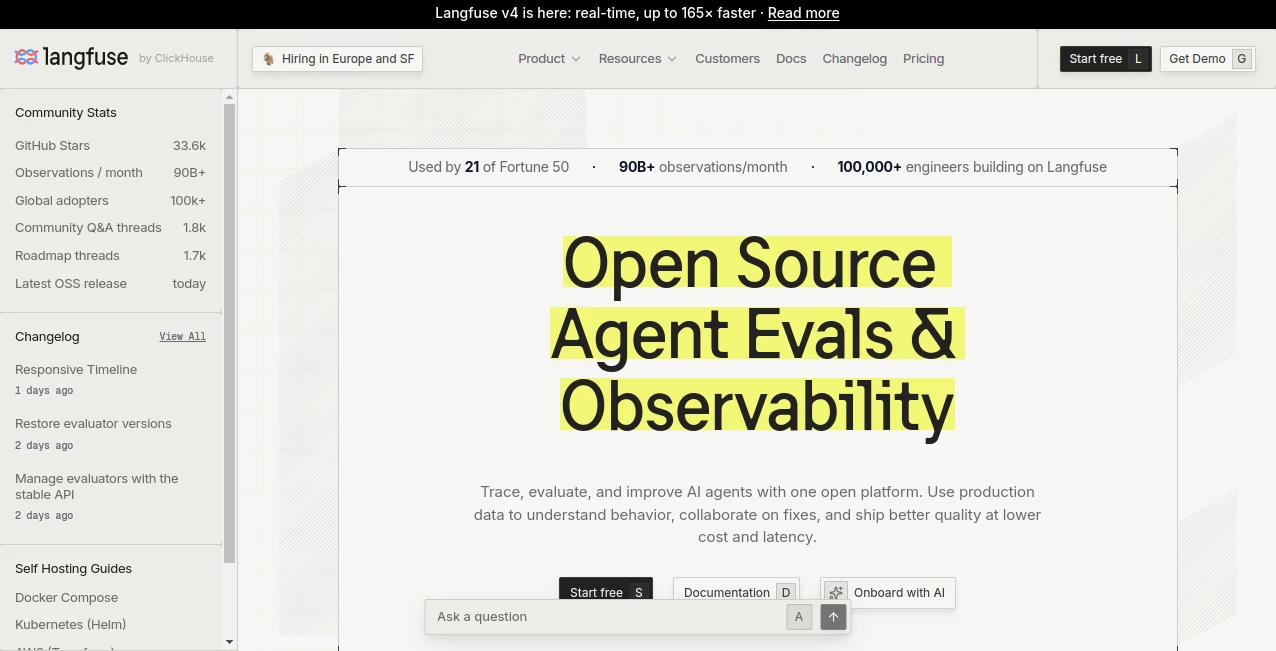Click the Community Stats heading
The height and width of the screenshot is (651, 1276).
(66, 113)
